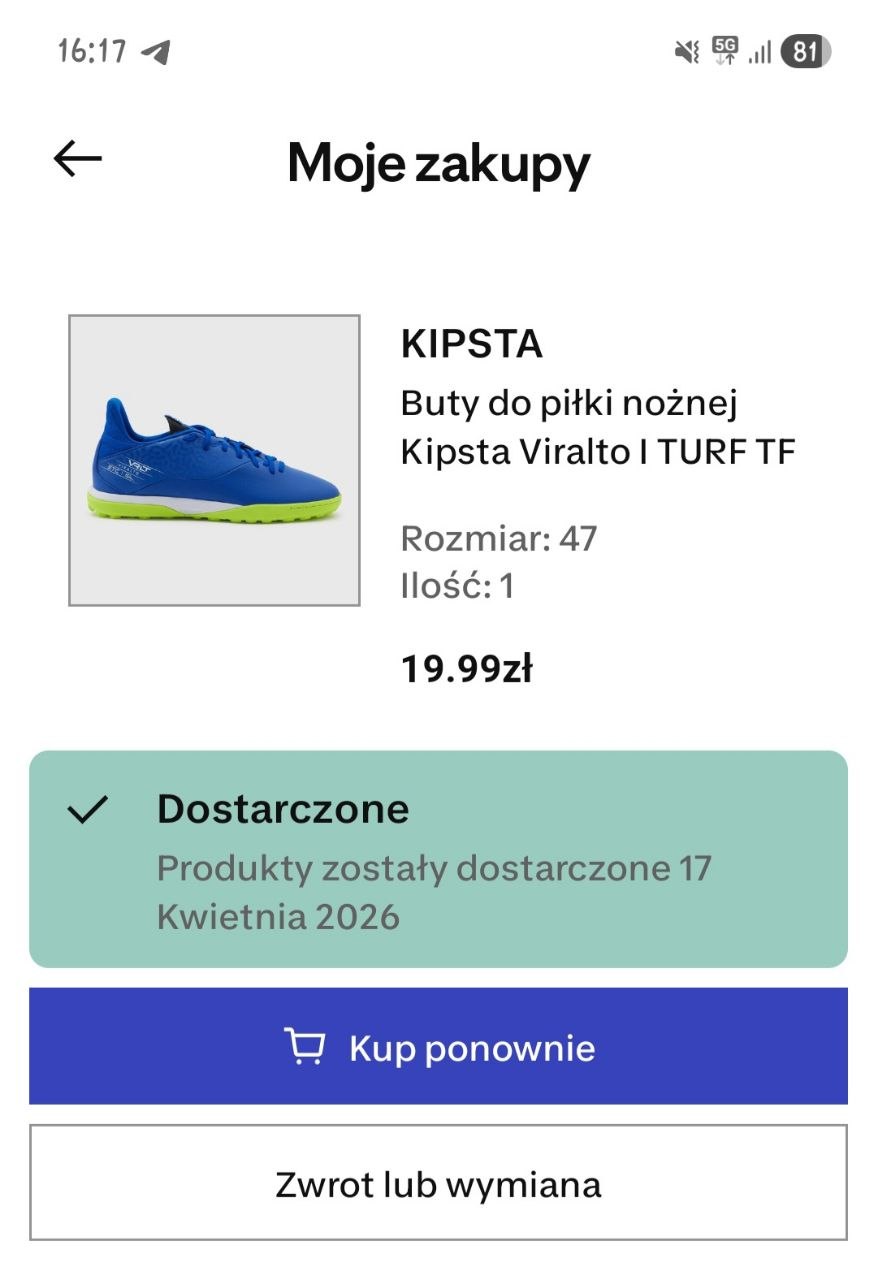Tap the battery level indicator showing 81

pos(806,51)
